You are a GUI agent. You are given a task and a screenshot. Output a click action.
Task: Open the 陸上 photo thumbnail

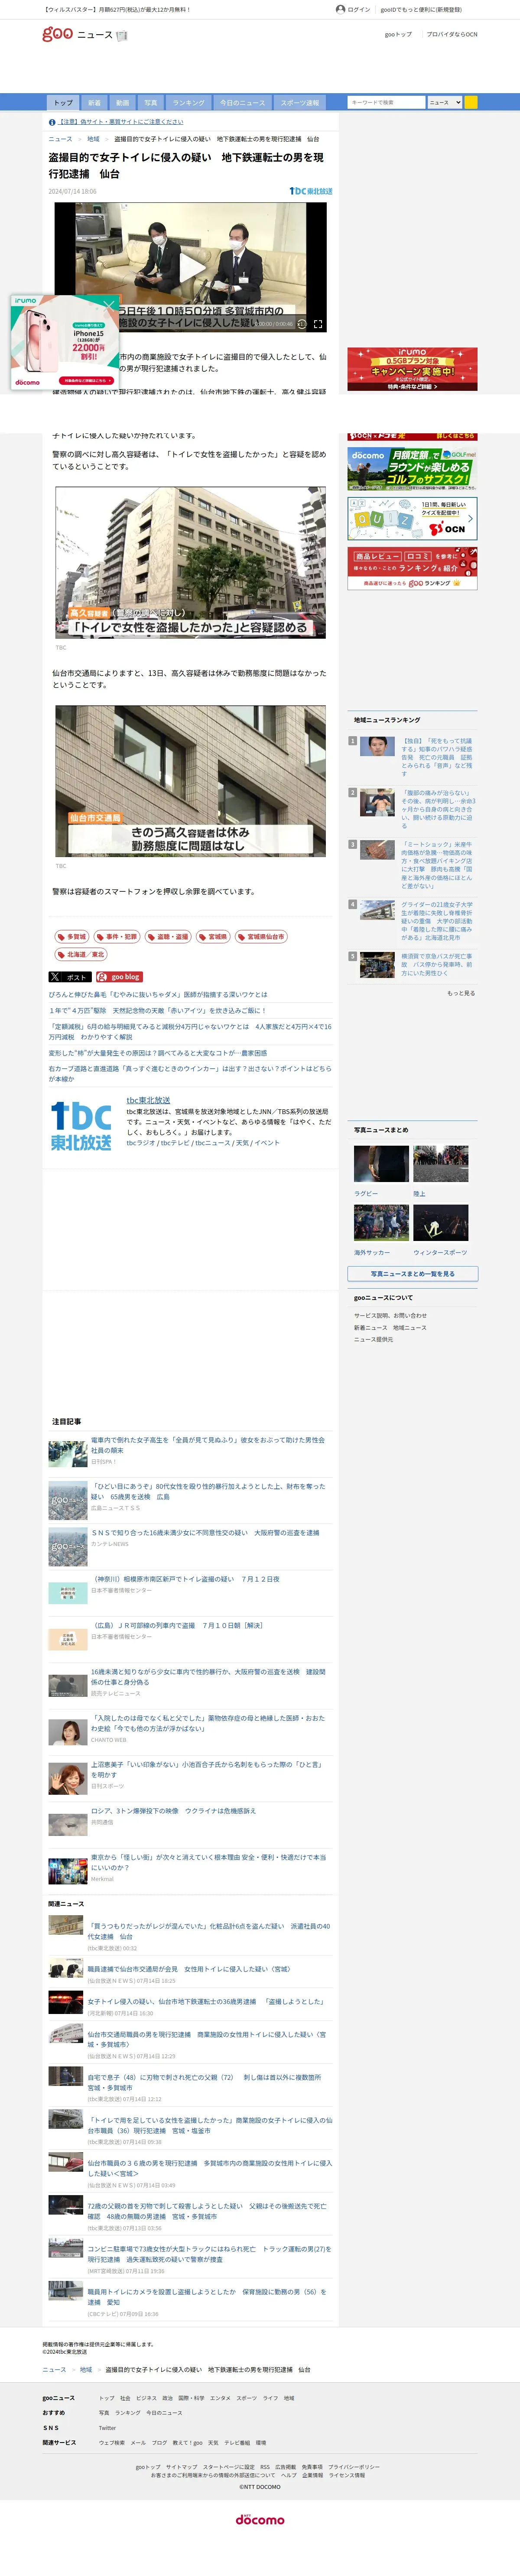[441, 1164]
